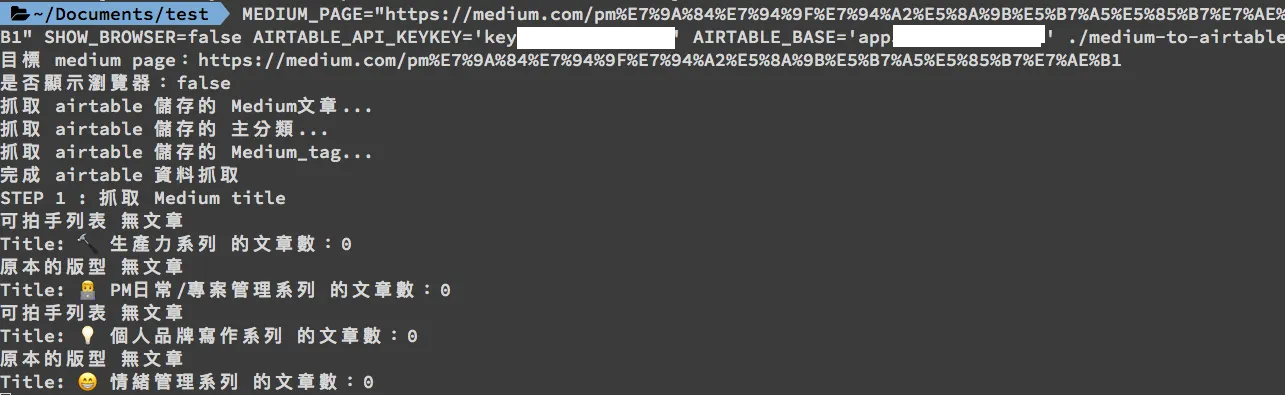Click the line 是否顯示瀏覽器:false
This screenshot has width=1285, height=395.
115,83
